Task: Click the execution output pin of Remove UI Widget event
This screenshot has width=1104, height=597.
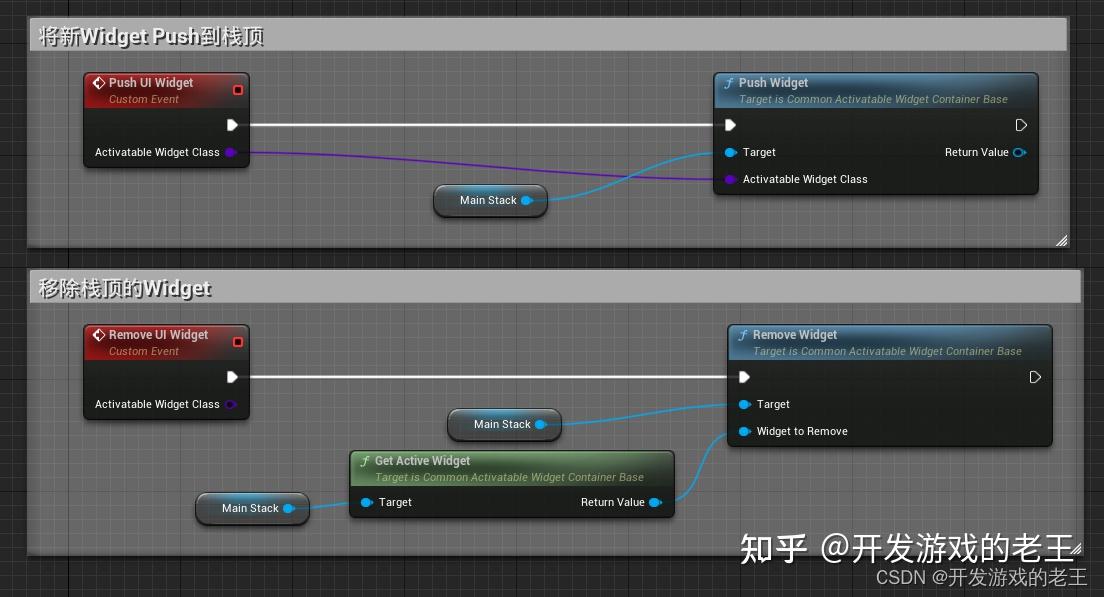Action: [x=232, y=377]
